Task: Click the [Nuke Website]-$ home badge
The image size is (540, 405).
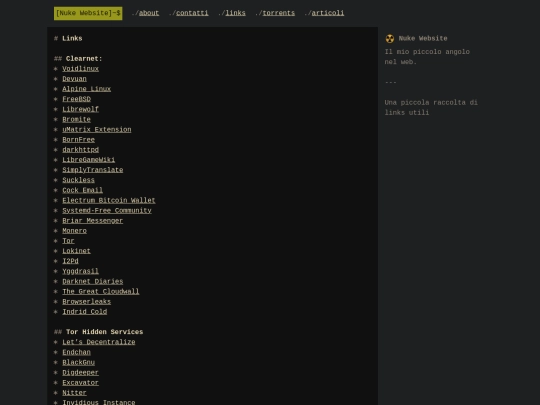Action: (x=88, y=13)
